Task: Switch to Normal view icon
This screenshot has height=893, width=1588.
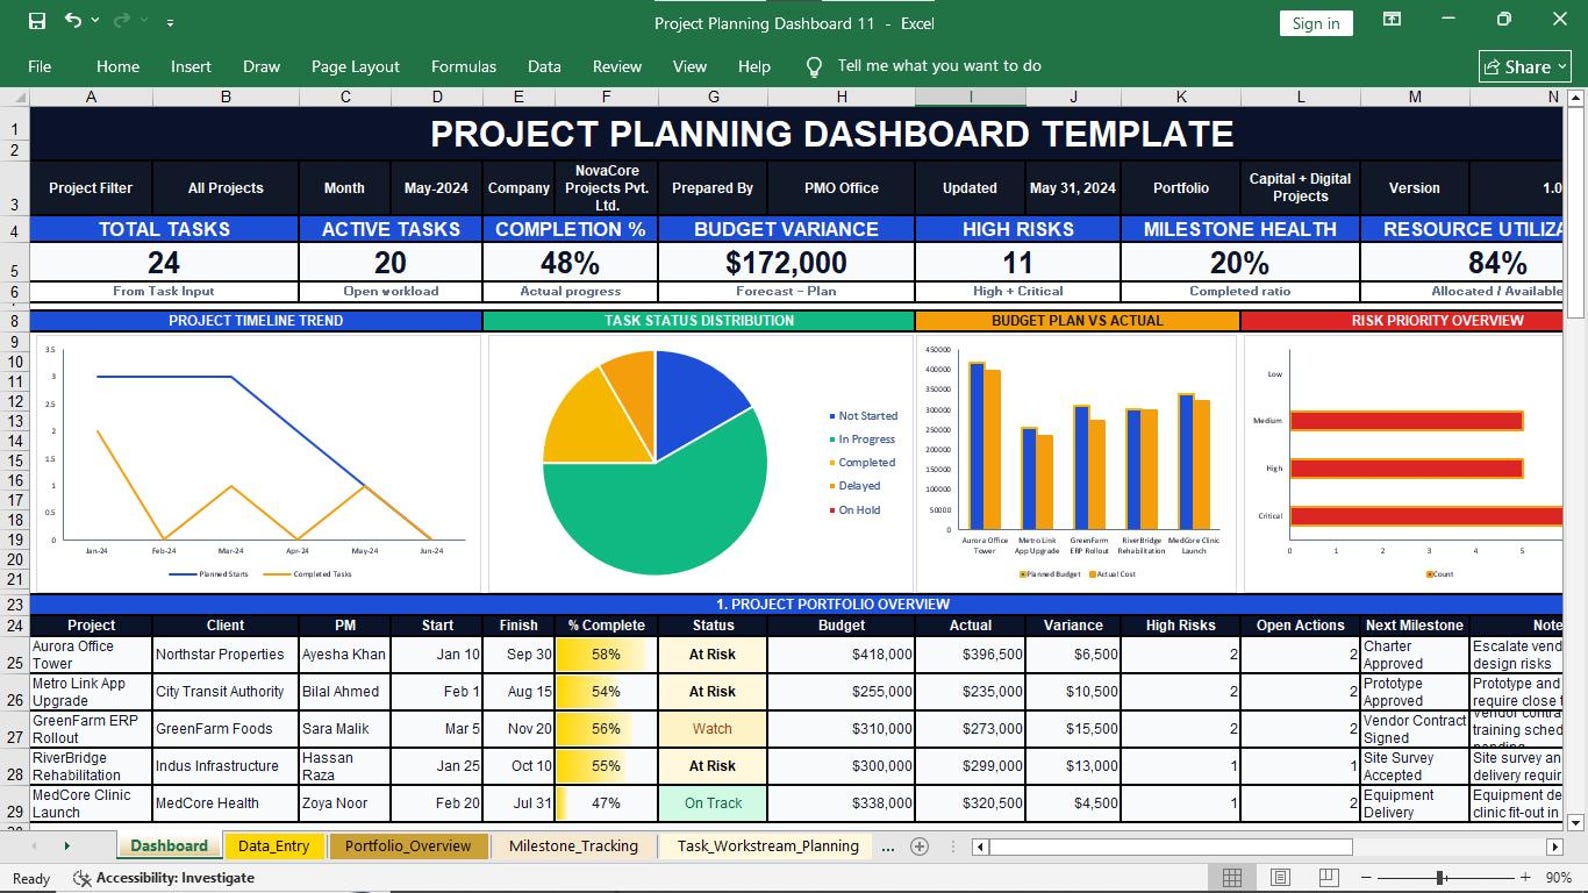Action: [1232, 877]
